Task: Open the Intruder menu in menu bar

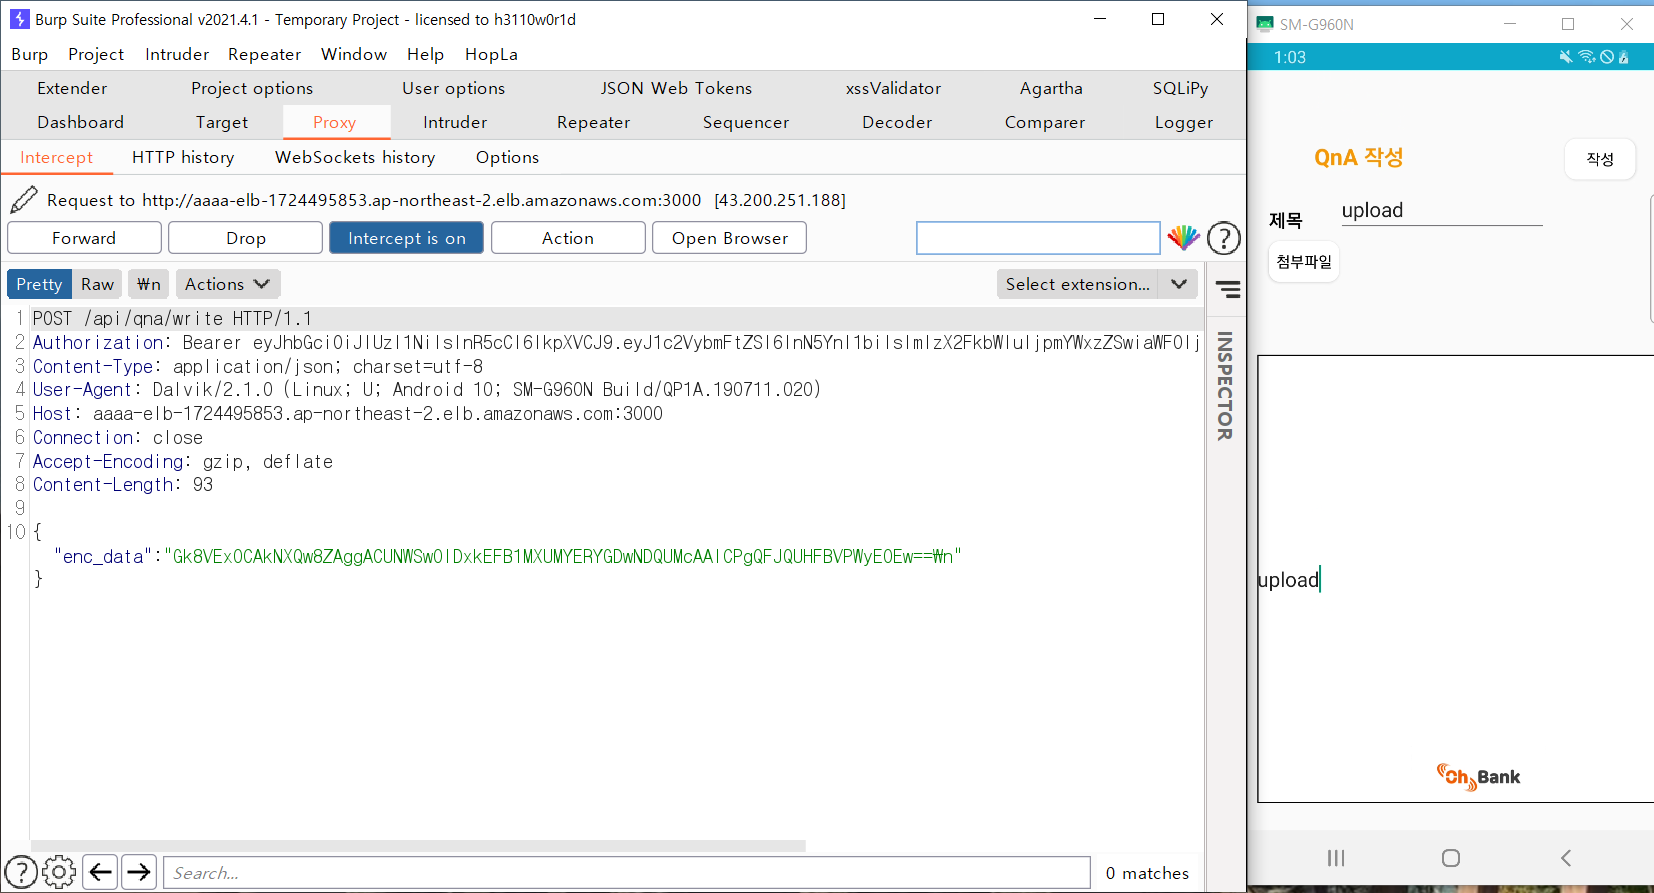Action: point(177,54)
